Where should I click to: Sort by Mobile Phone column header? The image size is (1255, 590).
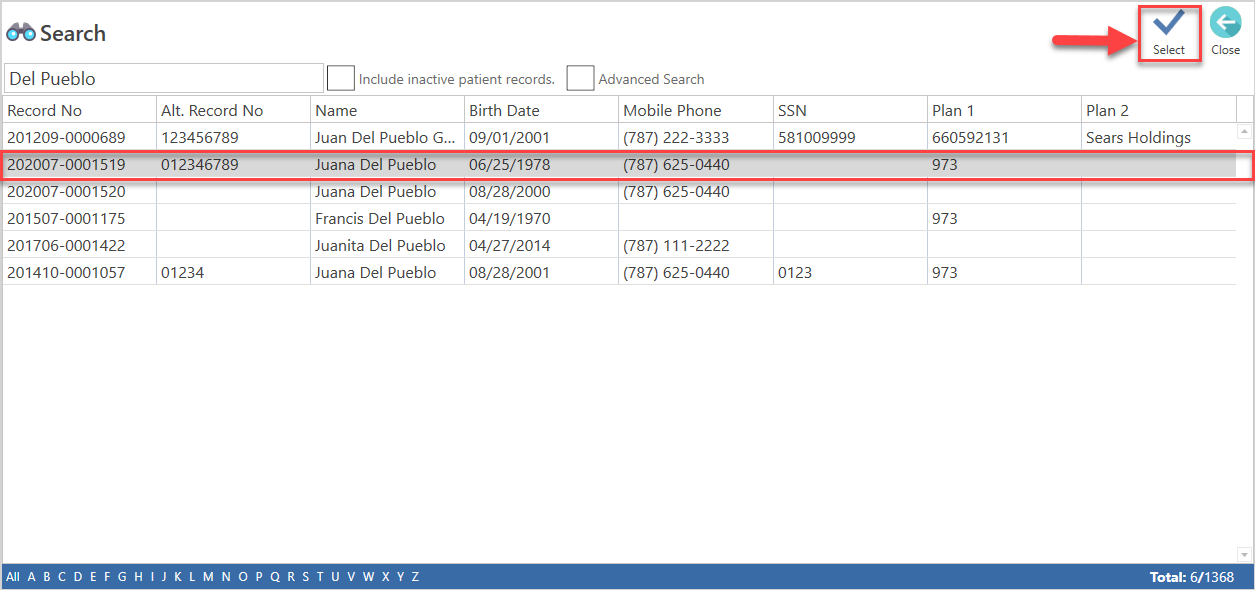point(696,110)
